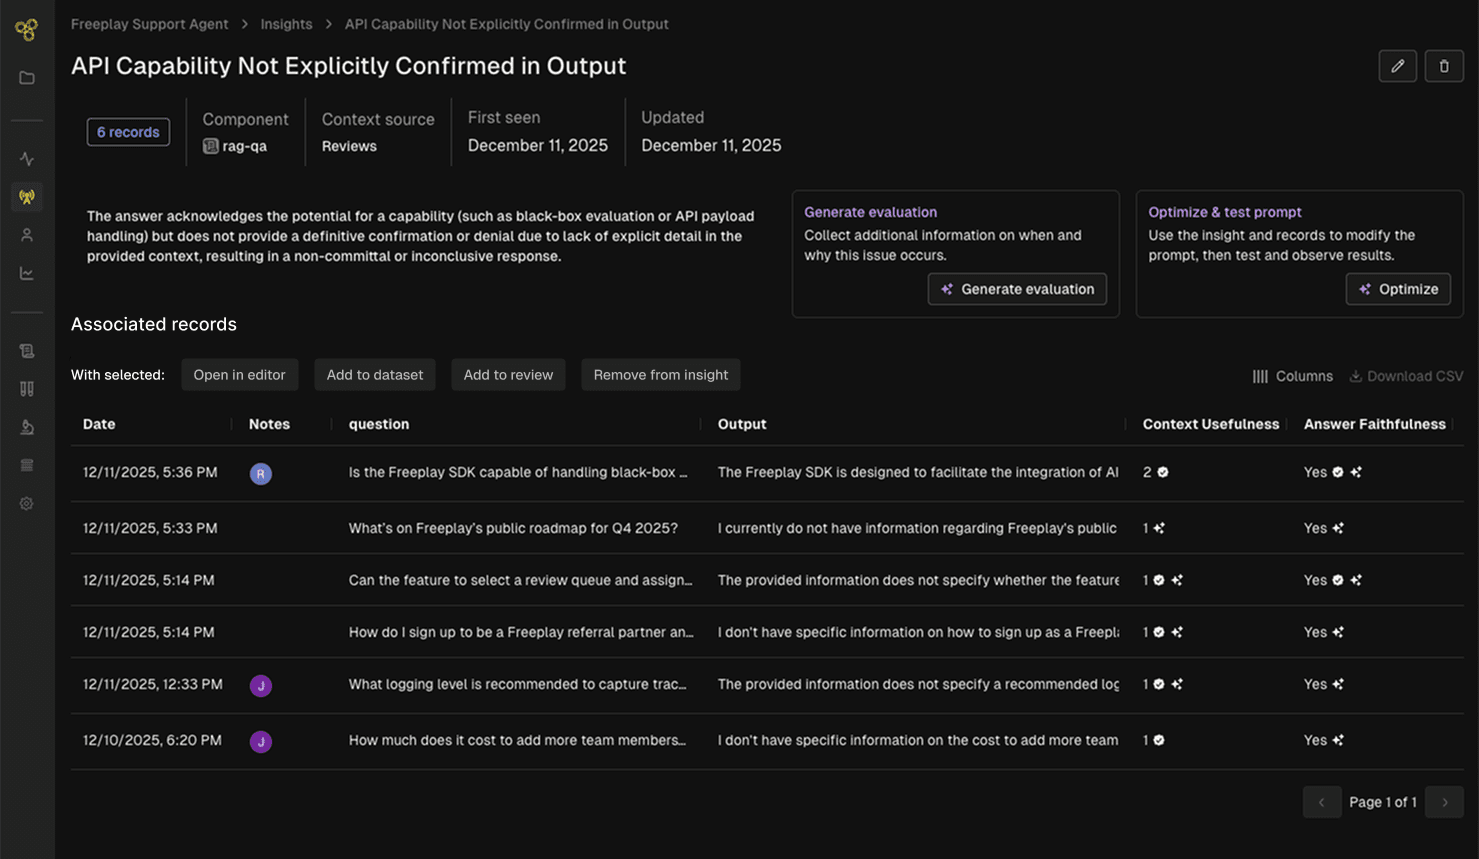Viewport: 1479px width, 859px height.
Task: Click Download CSV
Action: click(x=1406, y=376)
